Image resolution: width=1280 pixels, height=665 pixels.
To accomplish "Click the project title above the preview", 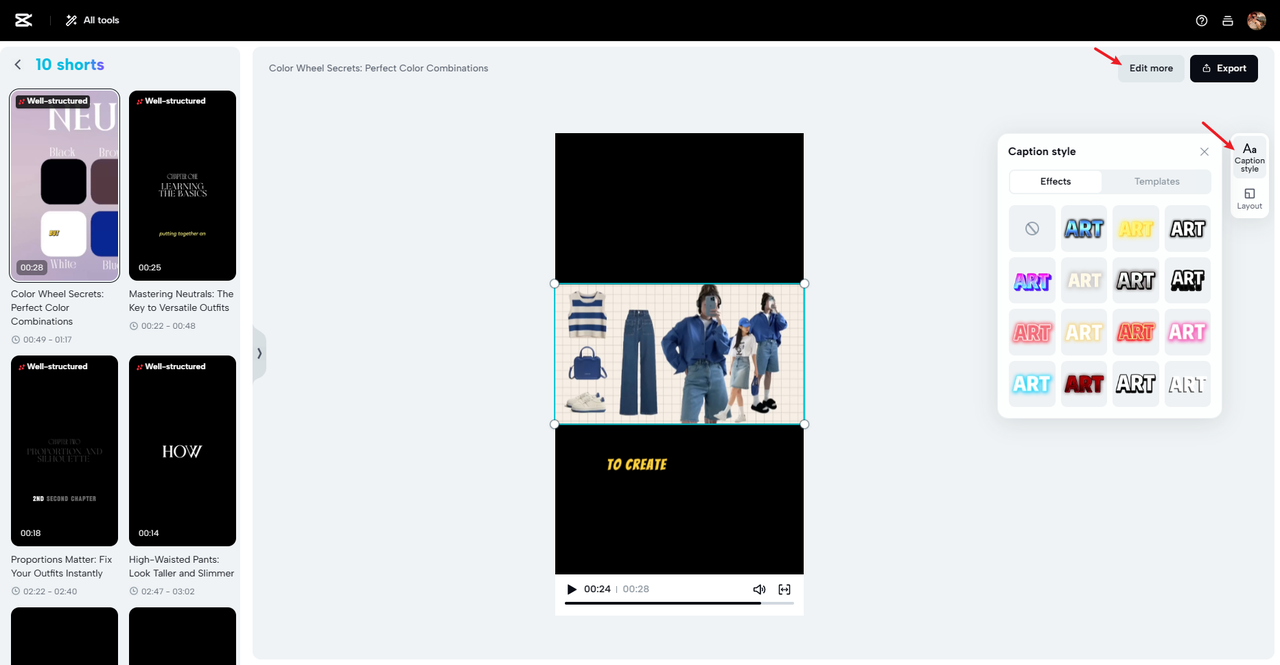I will point(378,69).
